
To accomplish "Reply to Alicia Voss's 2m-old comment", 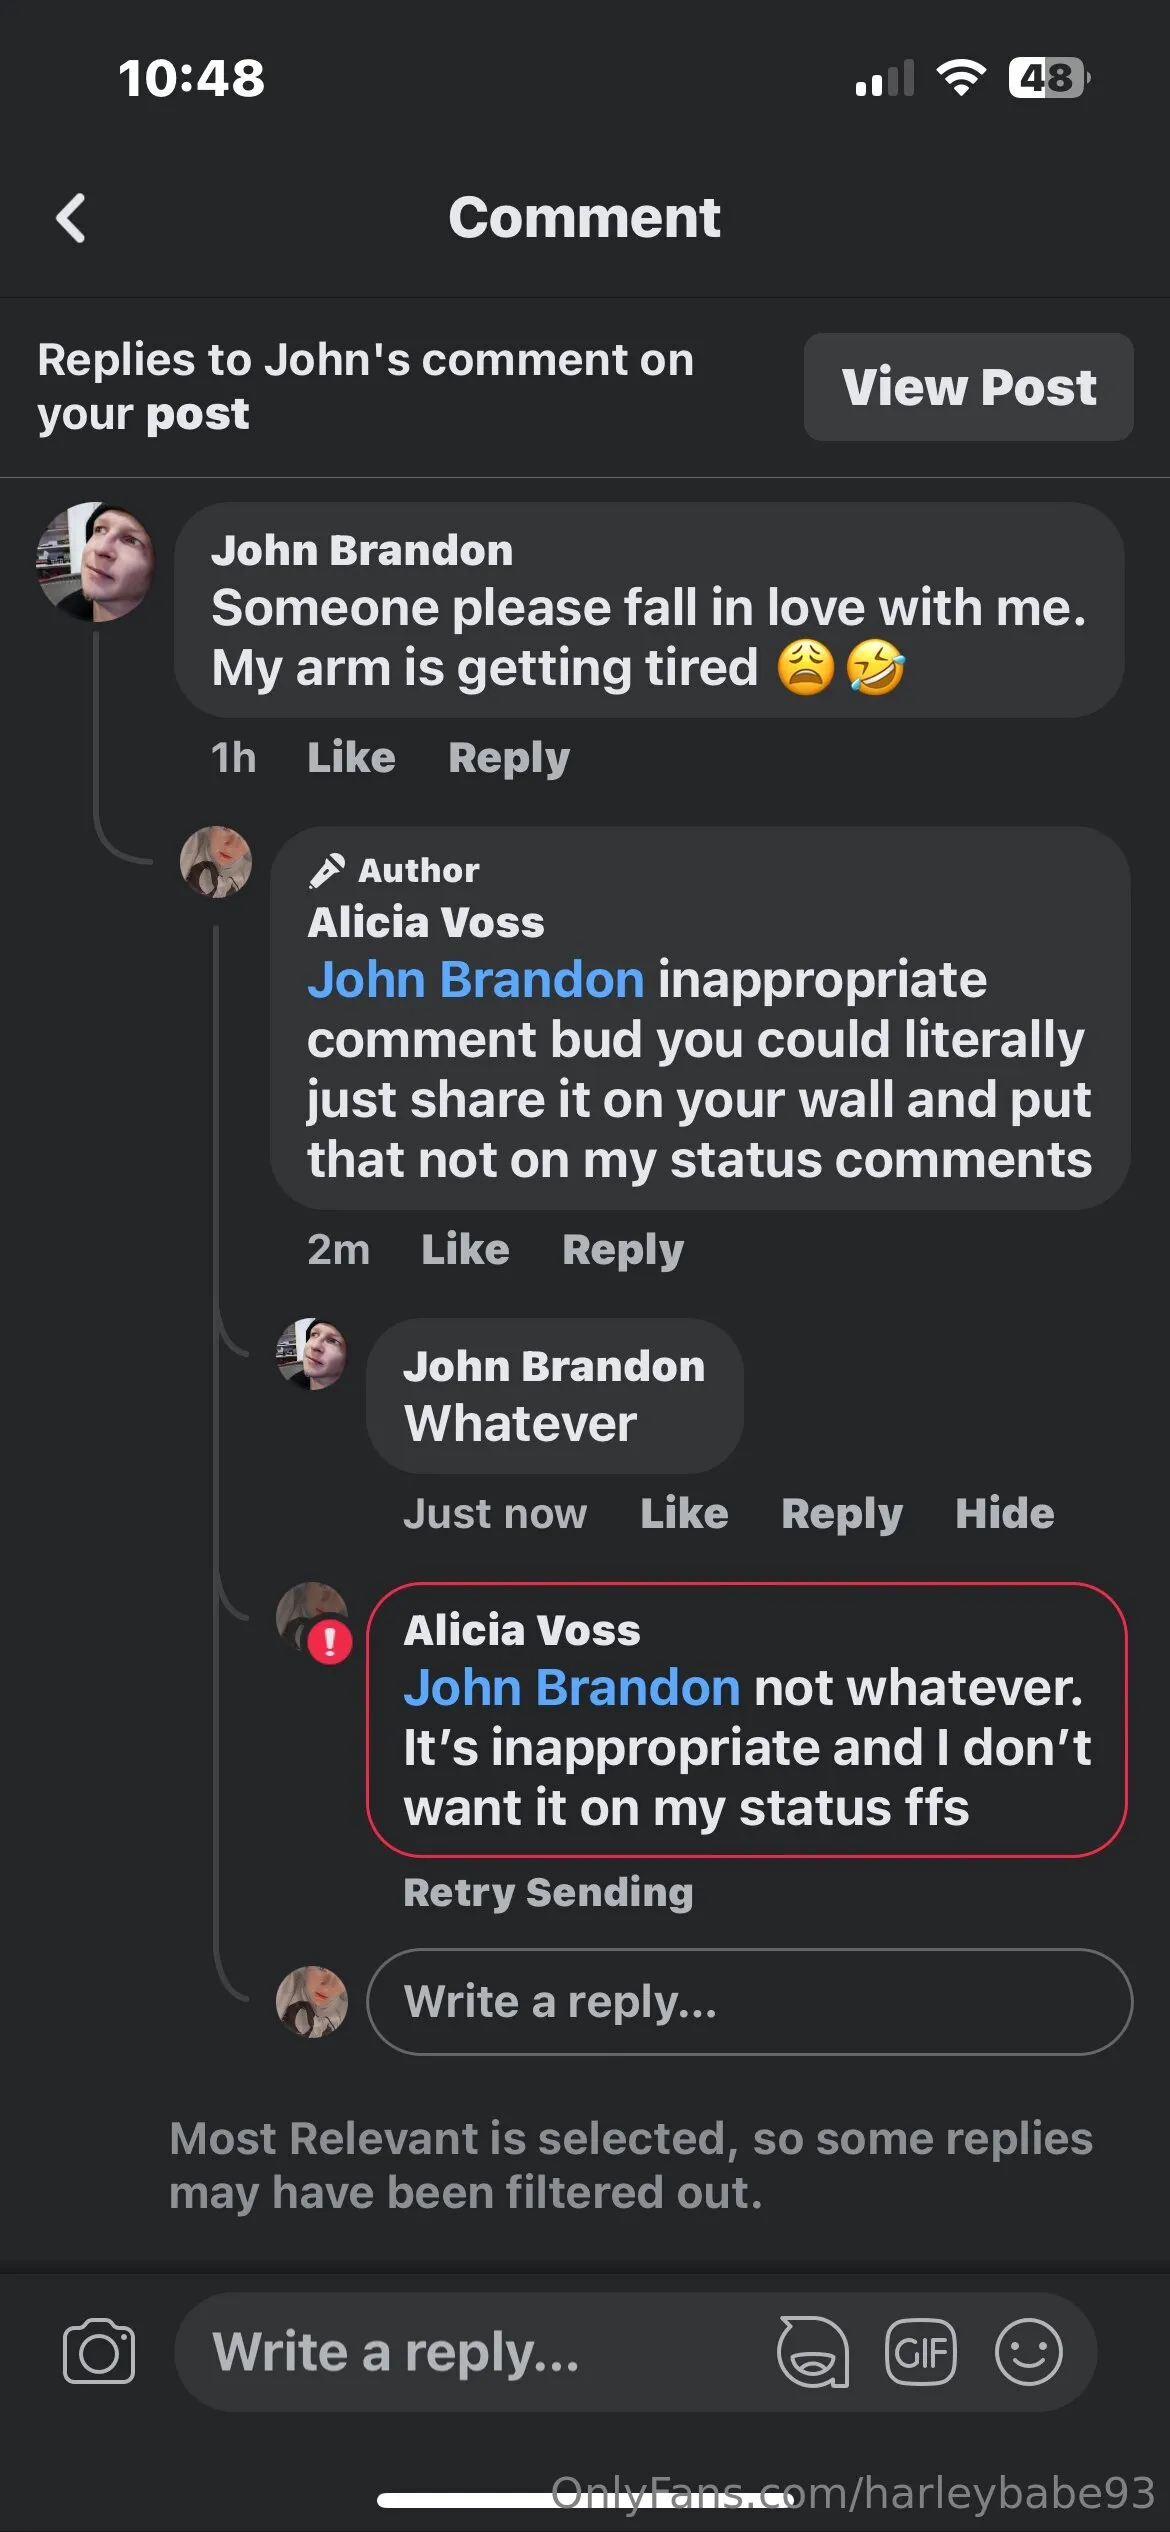I will click(622, 1249).
